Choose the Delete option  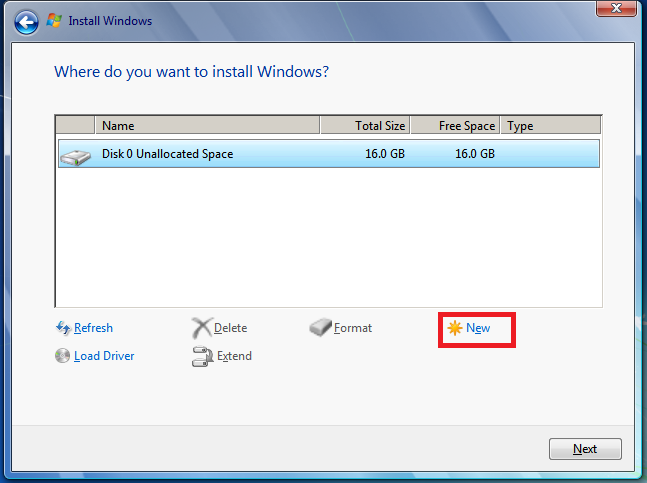pyautogui.click(x=230, y=328)
